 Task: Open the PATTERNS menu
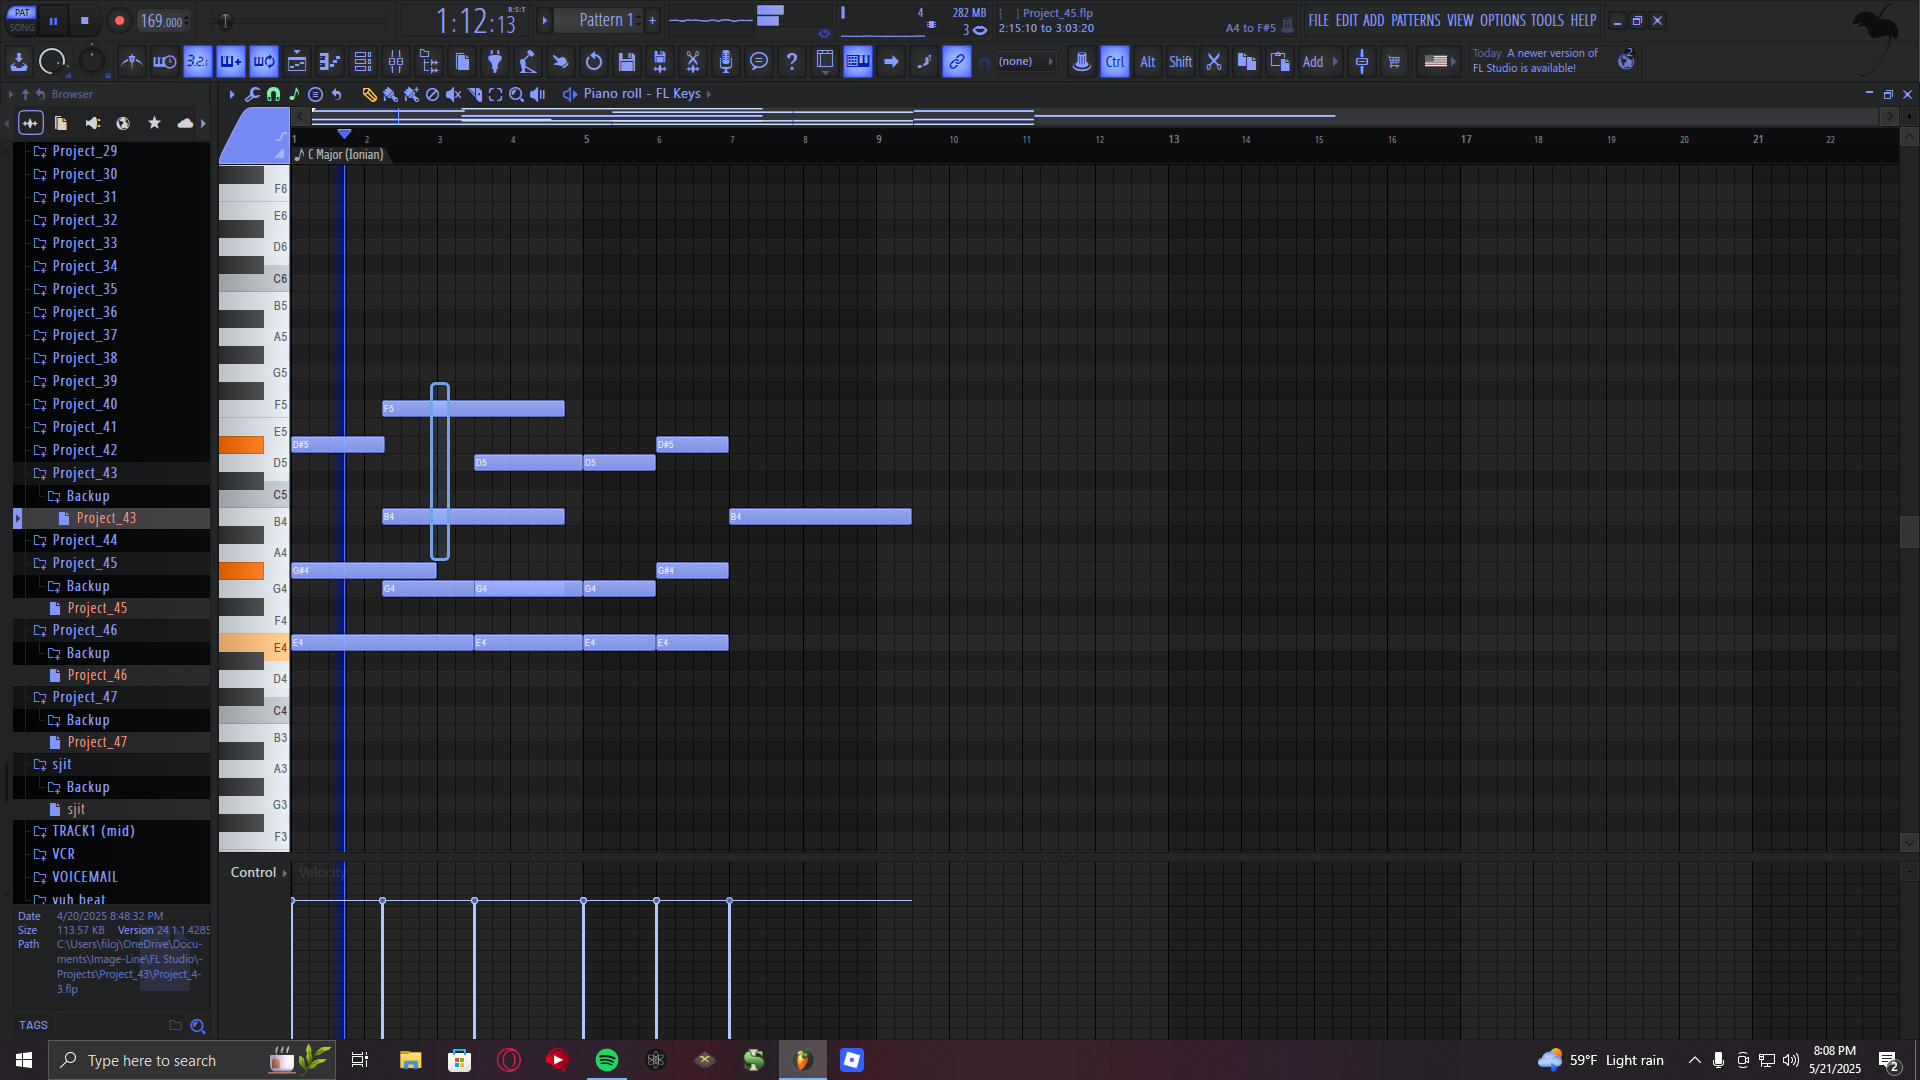tap(1415, 20)
